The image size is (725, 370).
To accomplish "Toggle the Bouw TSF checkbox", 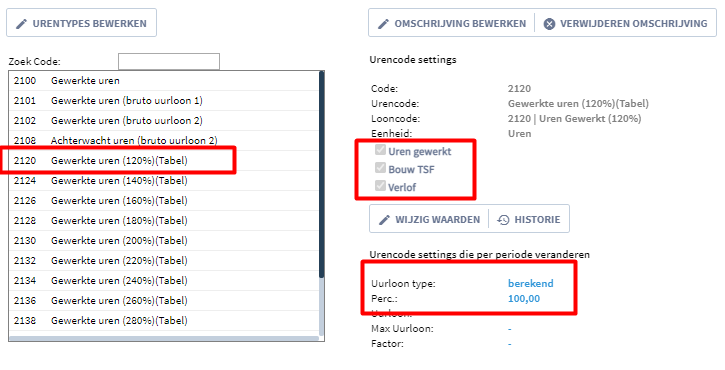I will (x=381, y=168).
